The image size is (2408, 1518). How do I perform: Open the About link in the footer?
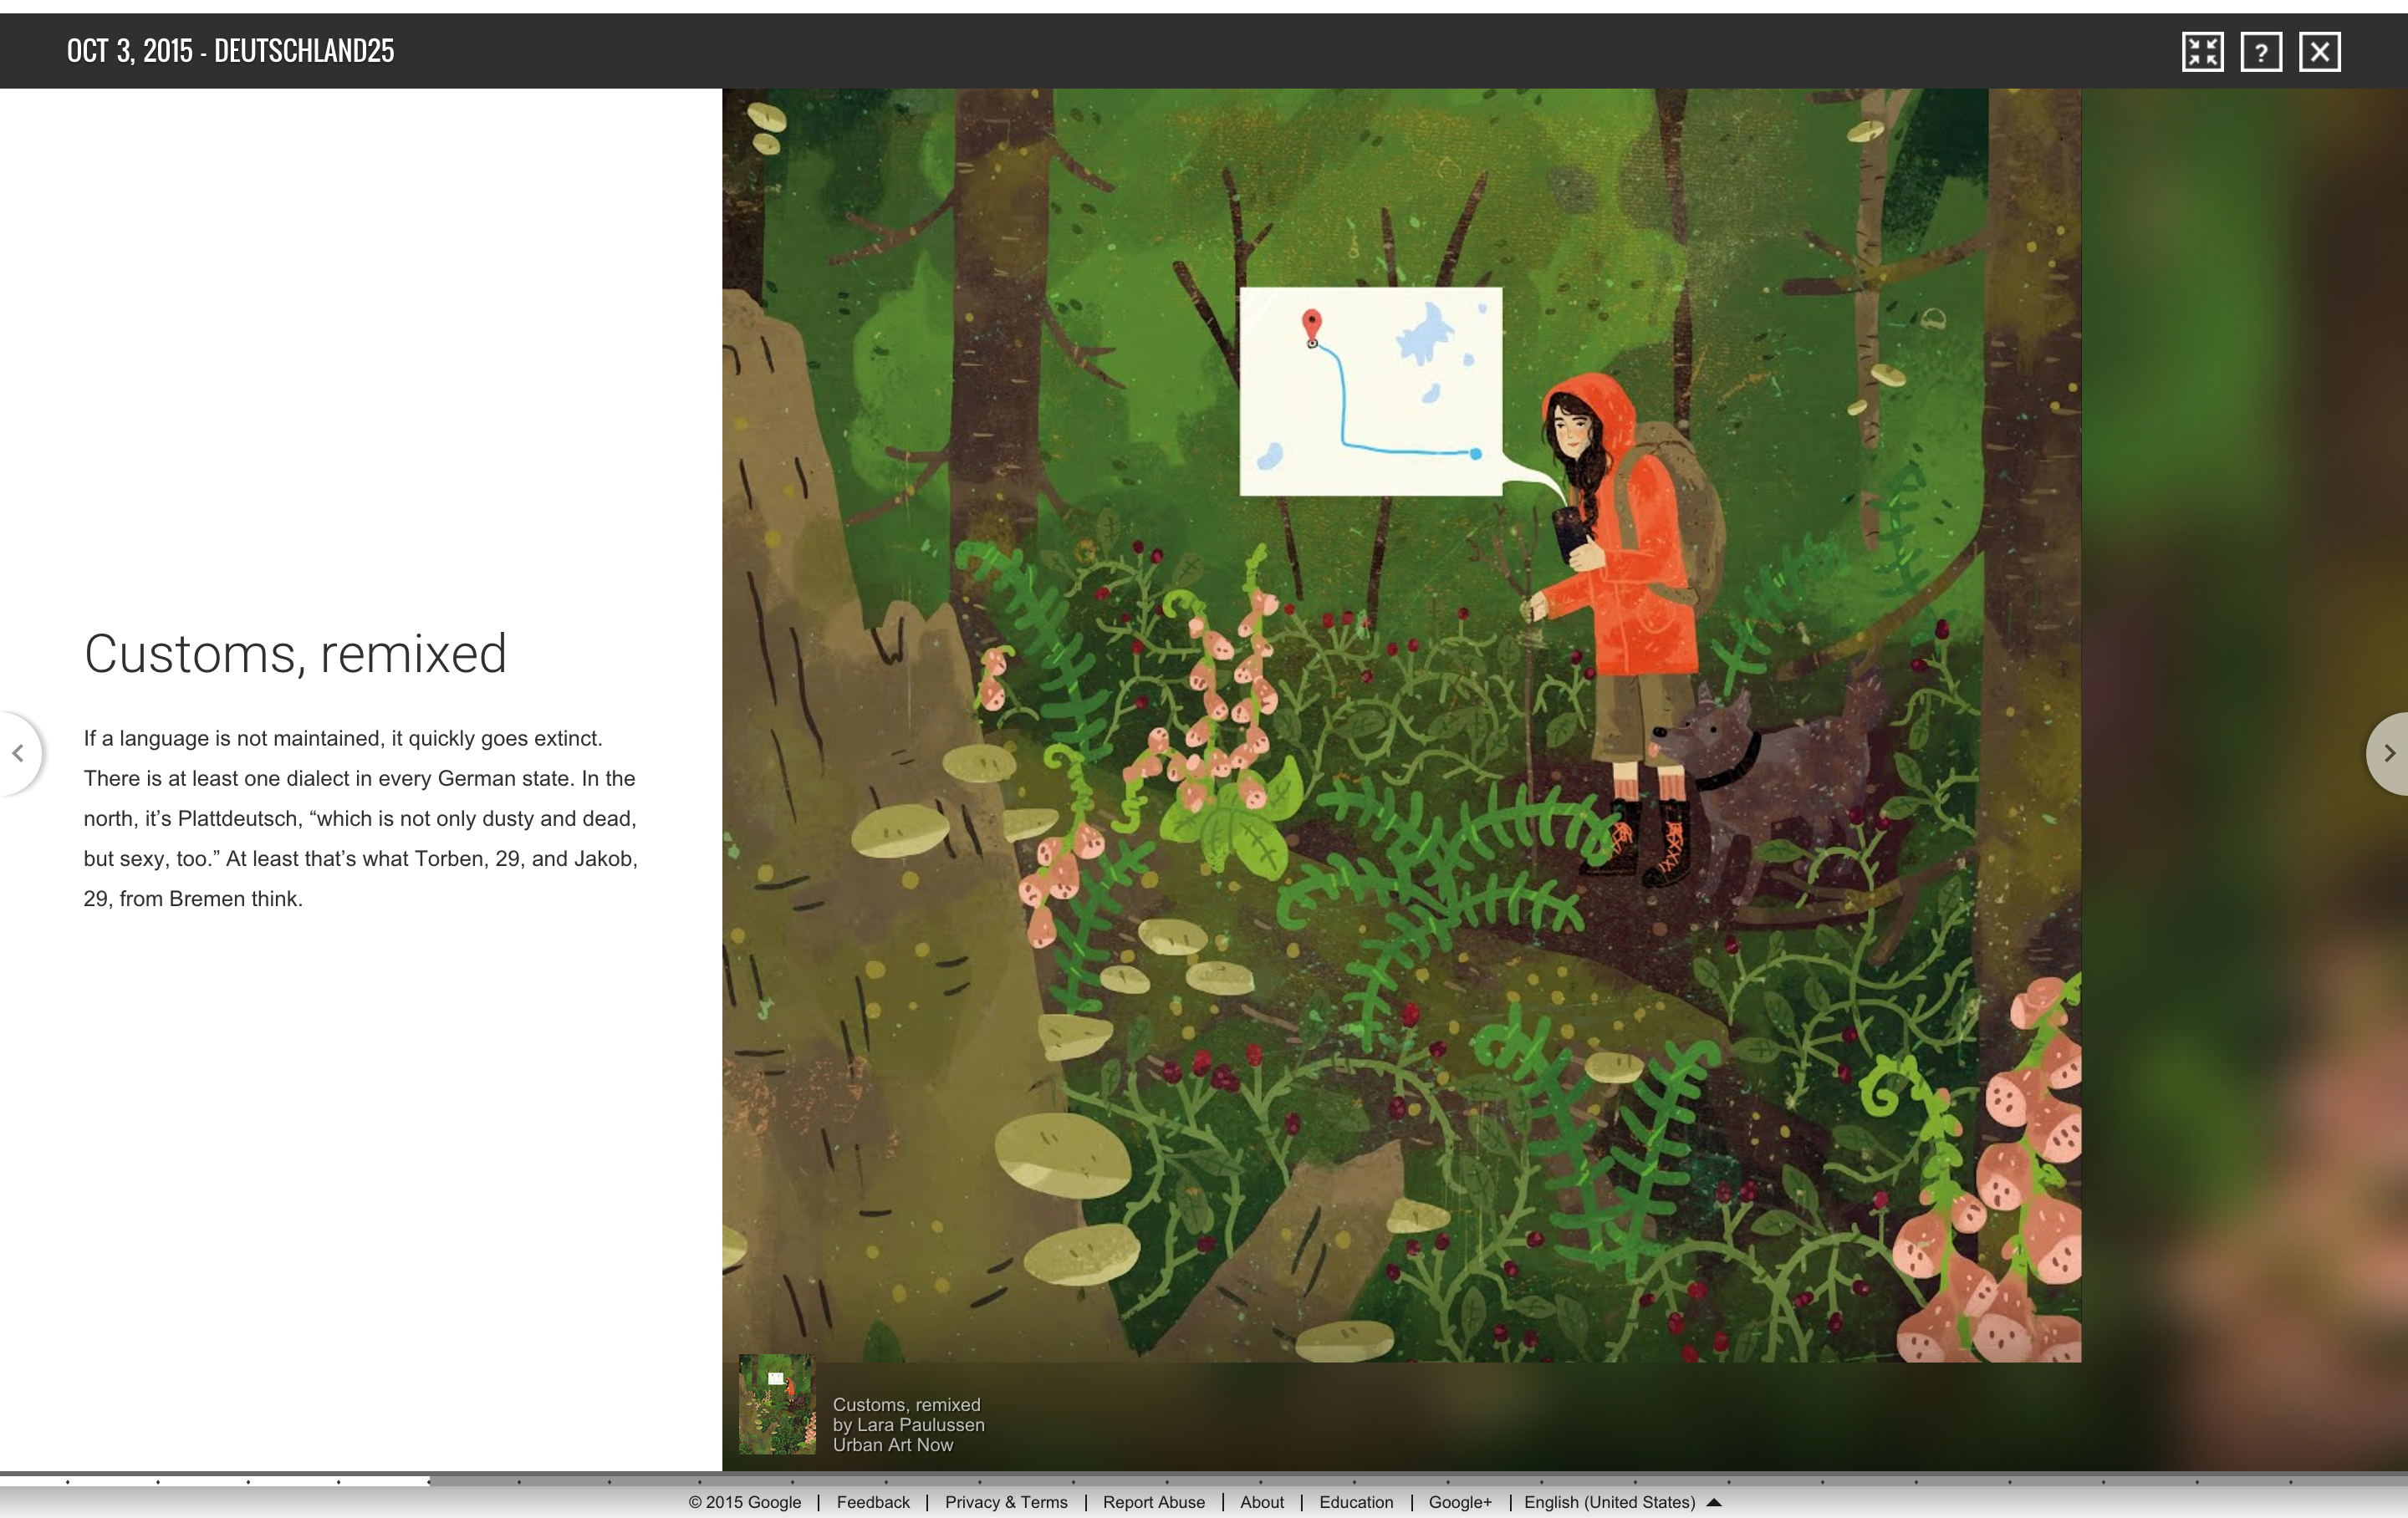[1262, 1502]
